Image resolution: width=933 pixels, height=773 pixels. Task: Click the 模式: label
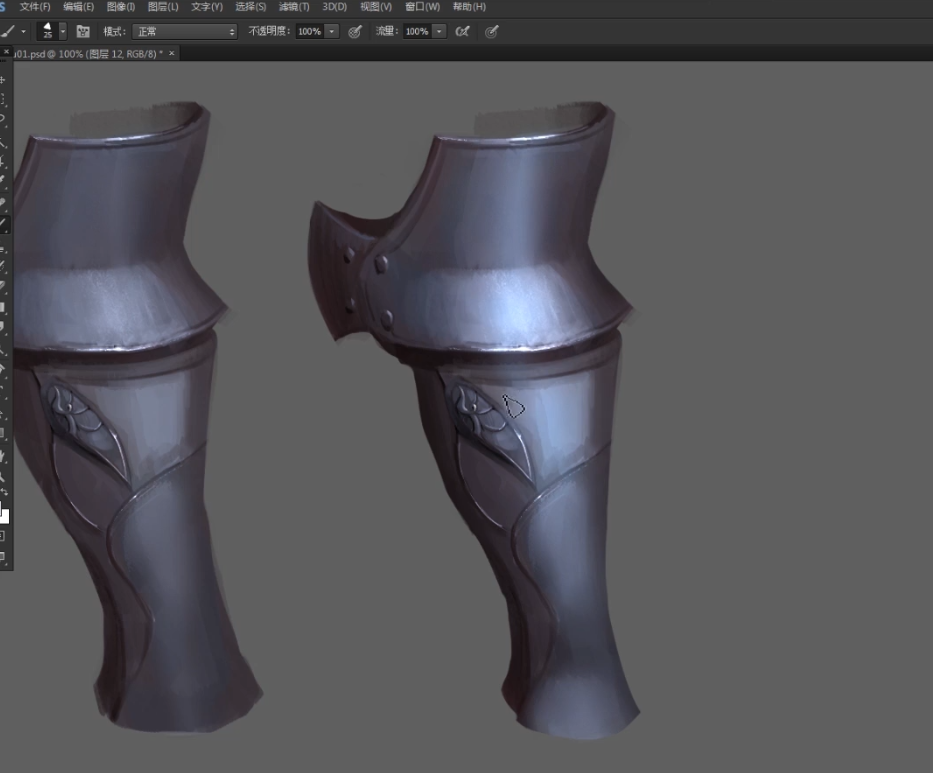[x=114, y=32]
